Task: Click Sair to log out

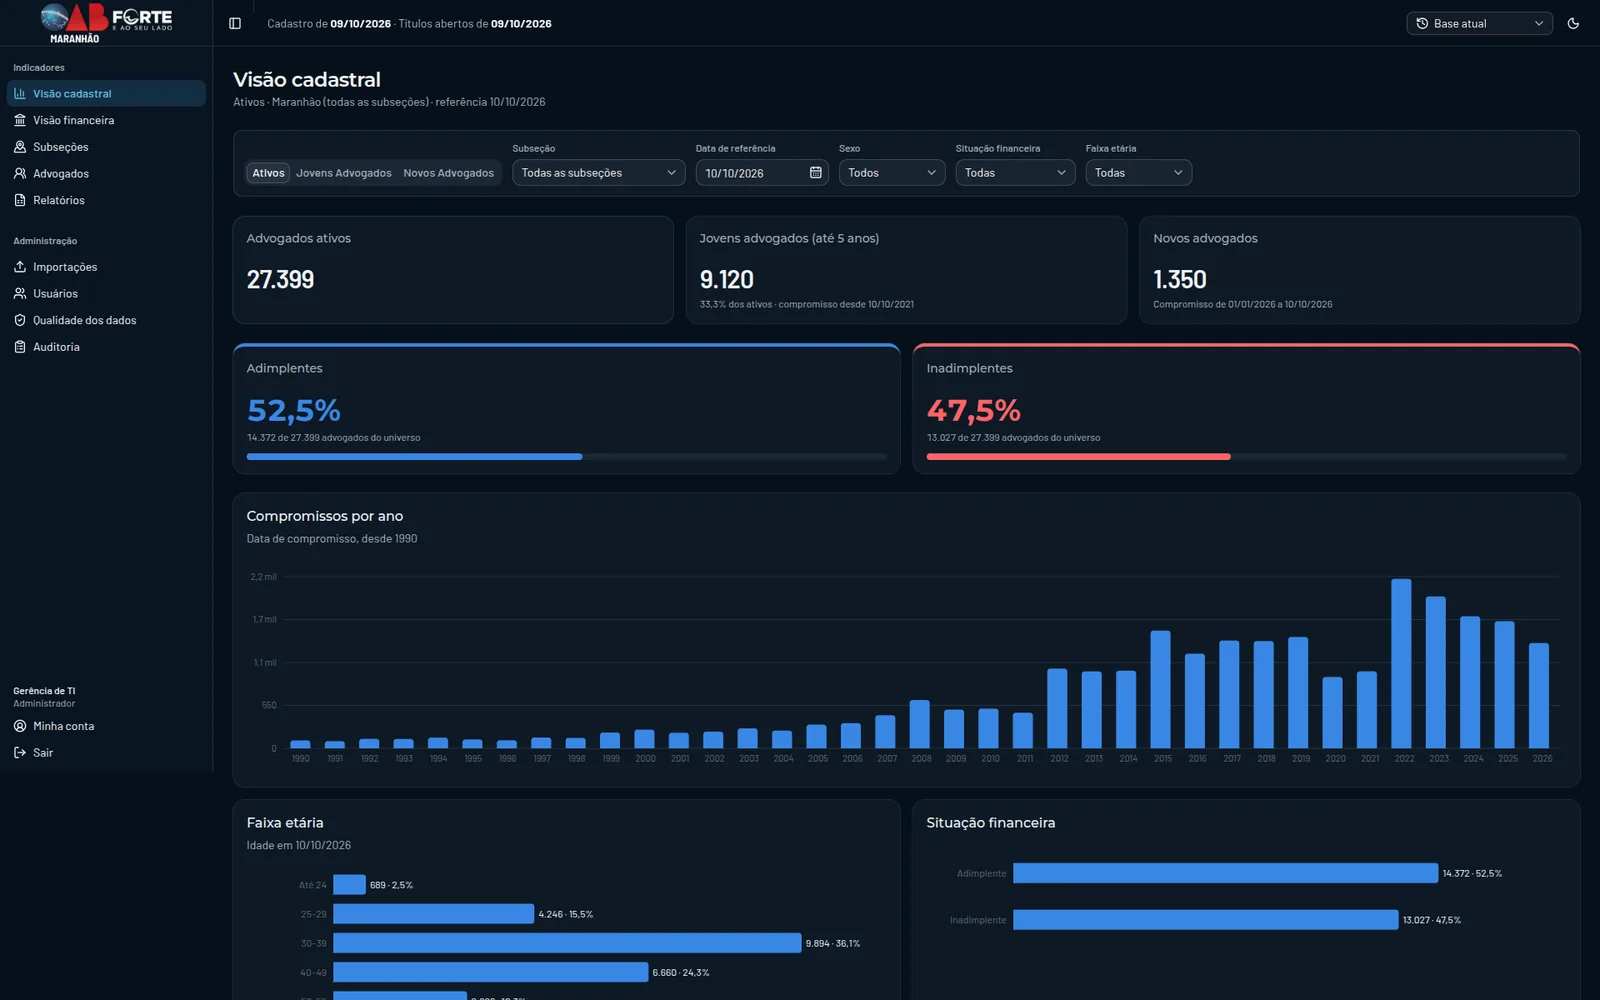Action: click(x=106, y=753)
